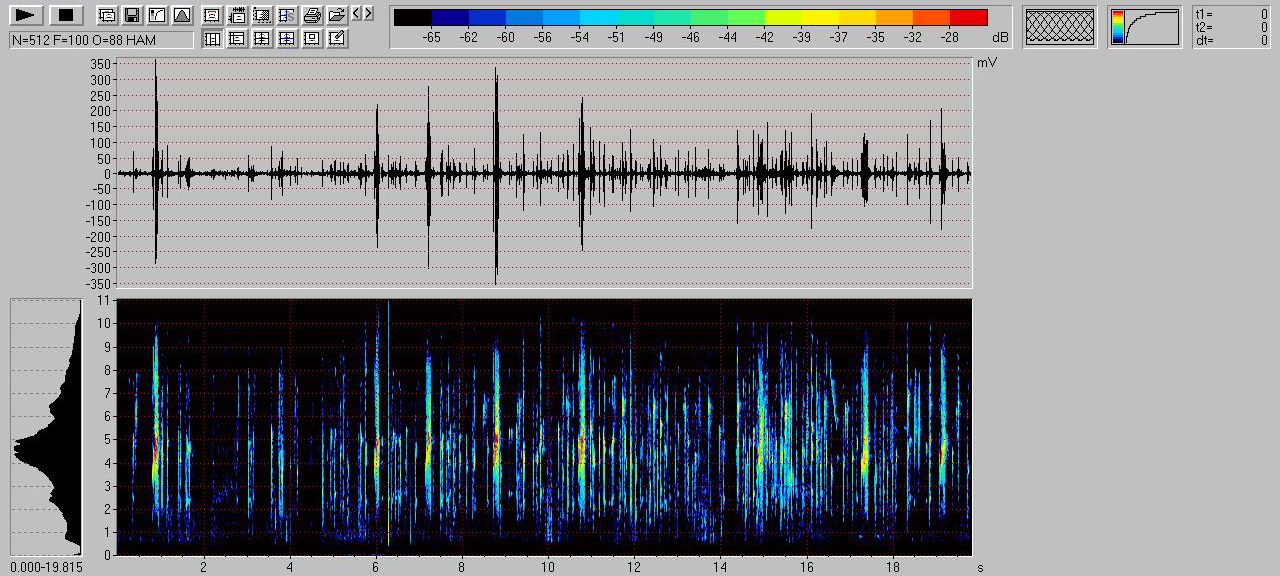
Task: Open the color palette curve box
Action: (1145, 27)
